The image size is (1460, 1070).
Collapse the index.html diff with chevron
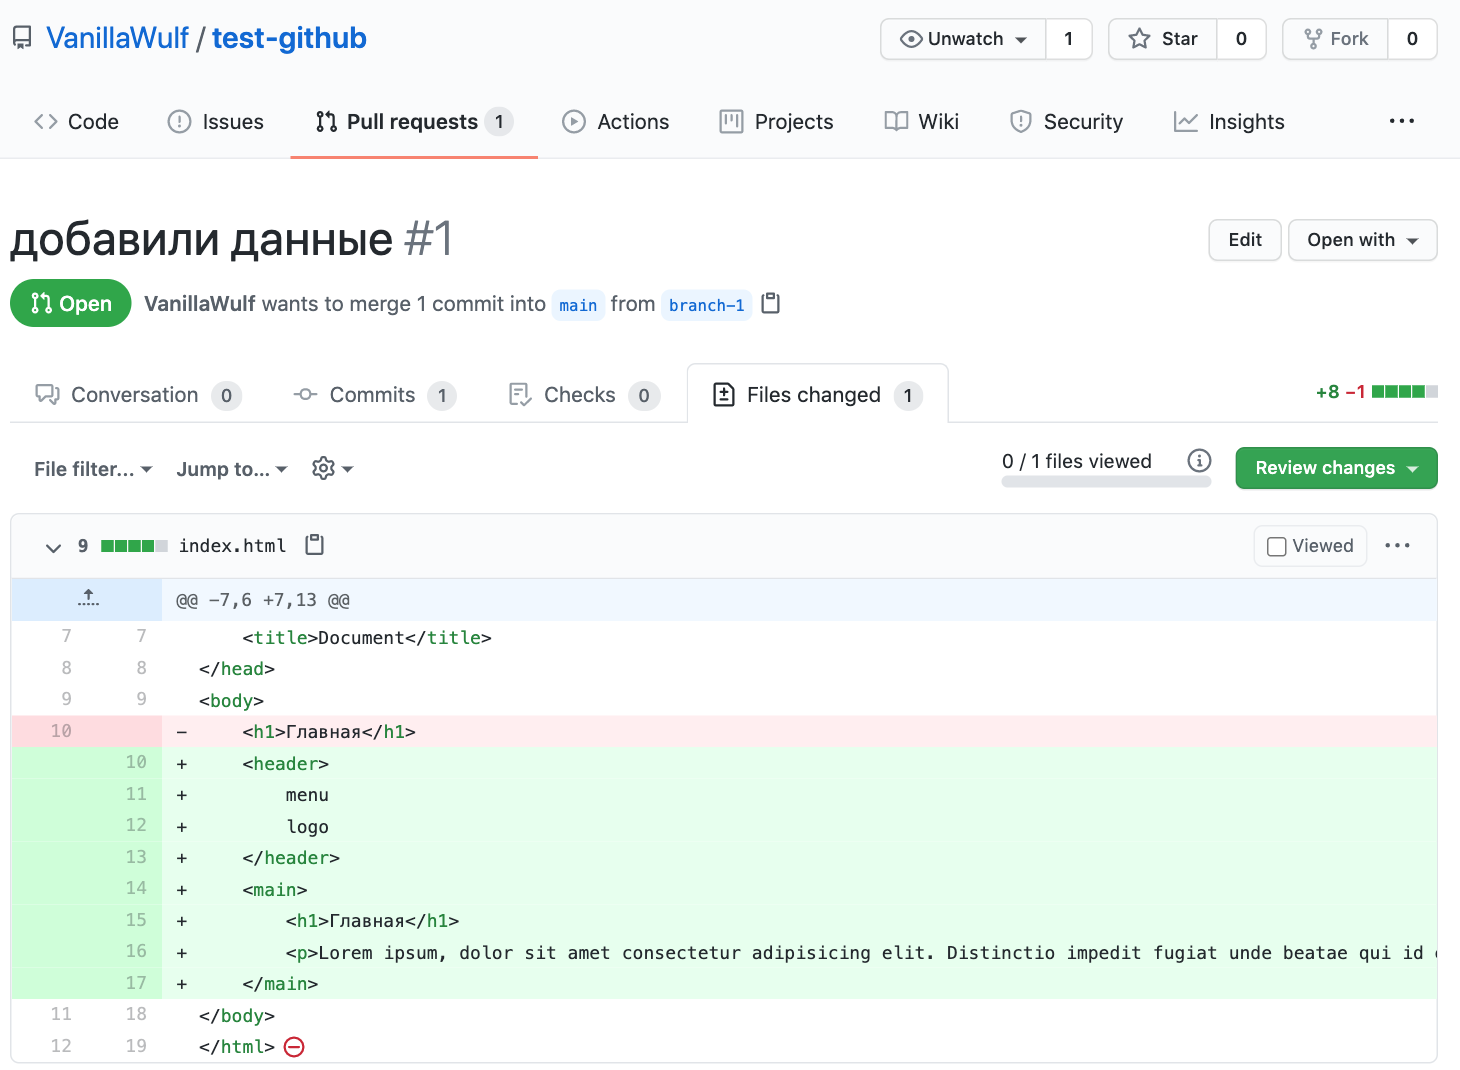tap(53, 547)
